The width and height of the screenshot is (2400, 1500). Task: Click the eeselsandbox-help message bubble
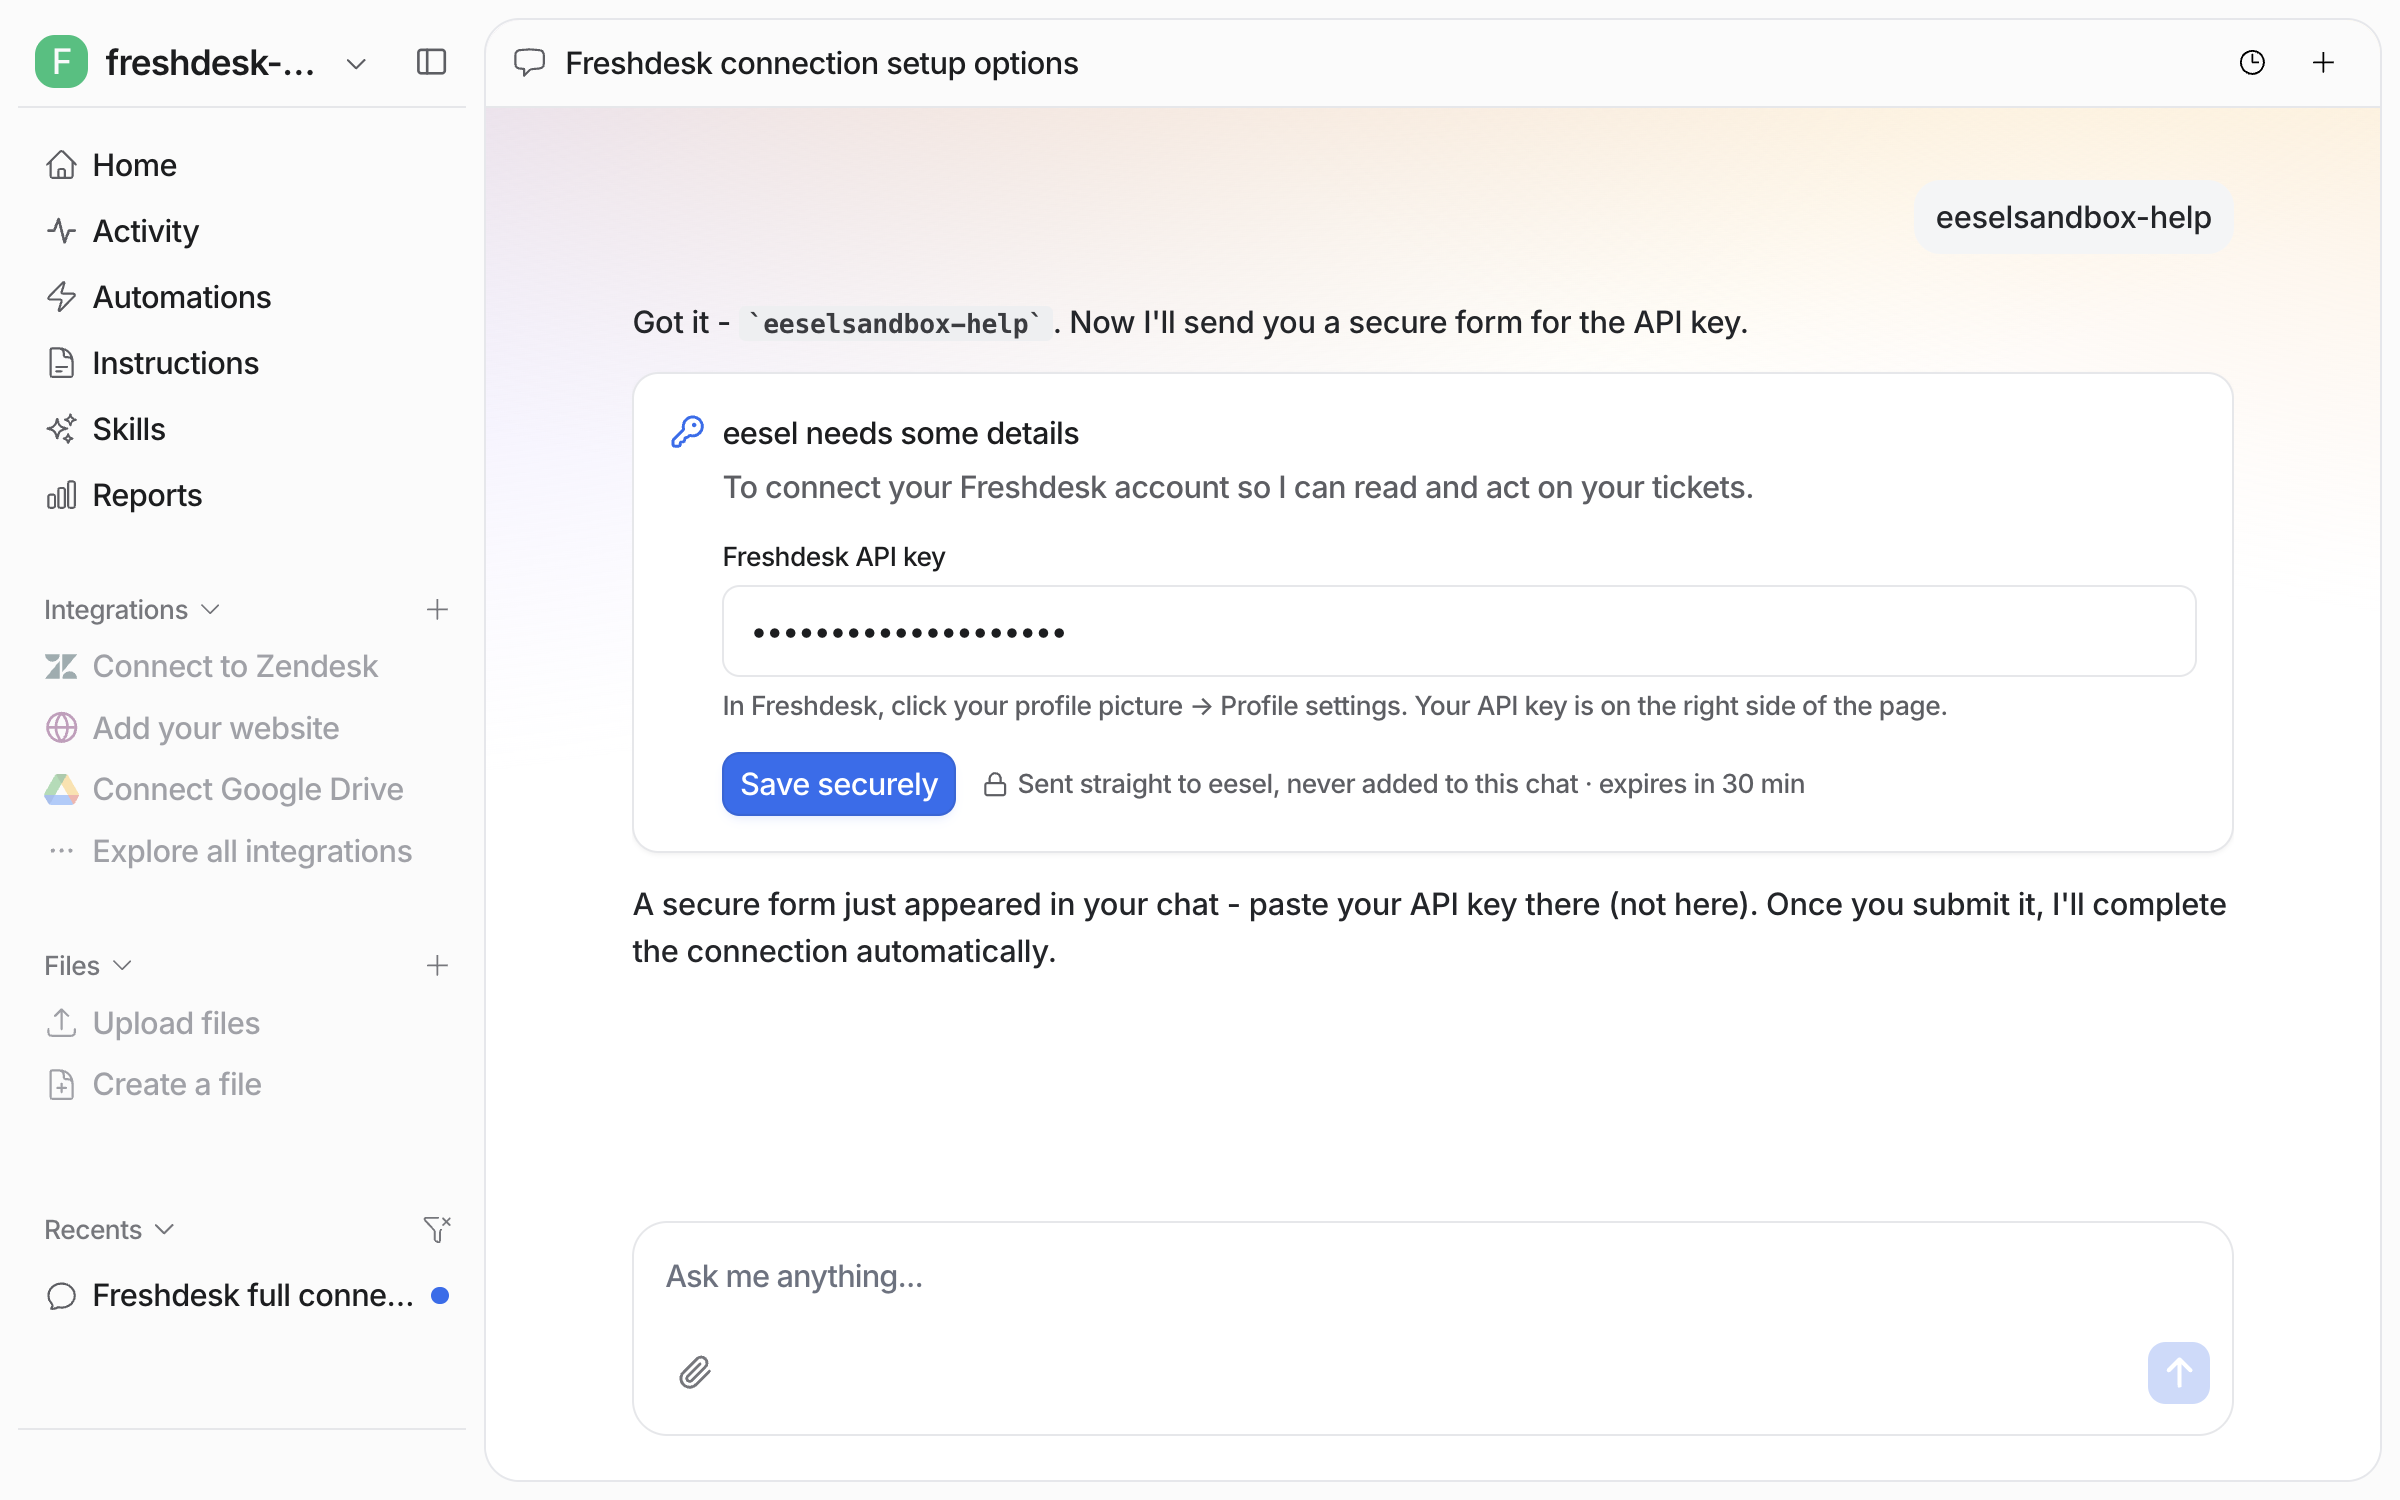coord(2073,217)
